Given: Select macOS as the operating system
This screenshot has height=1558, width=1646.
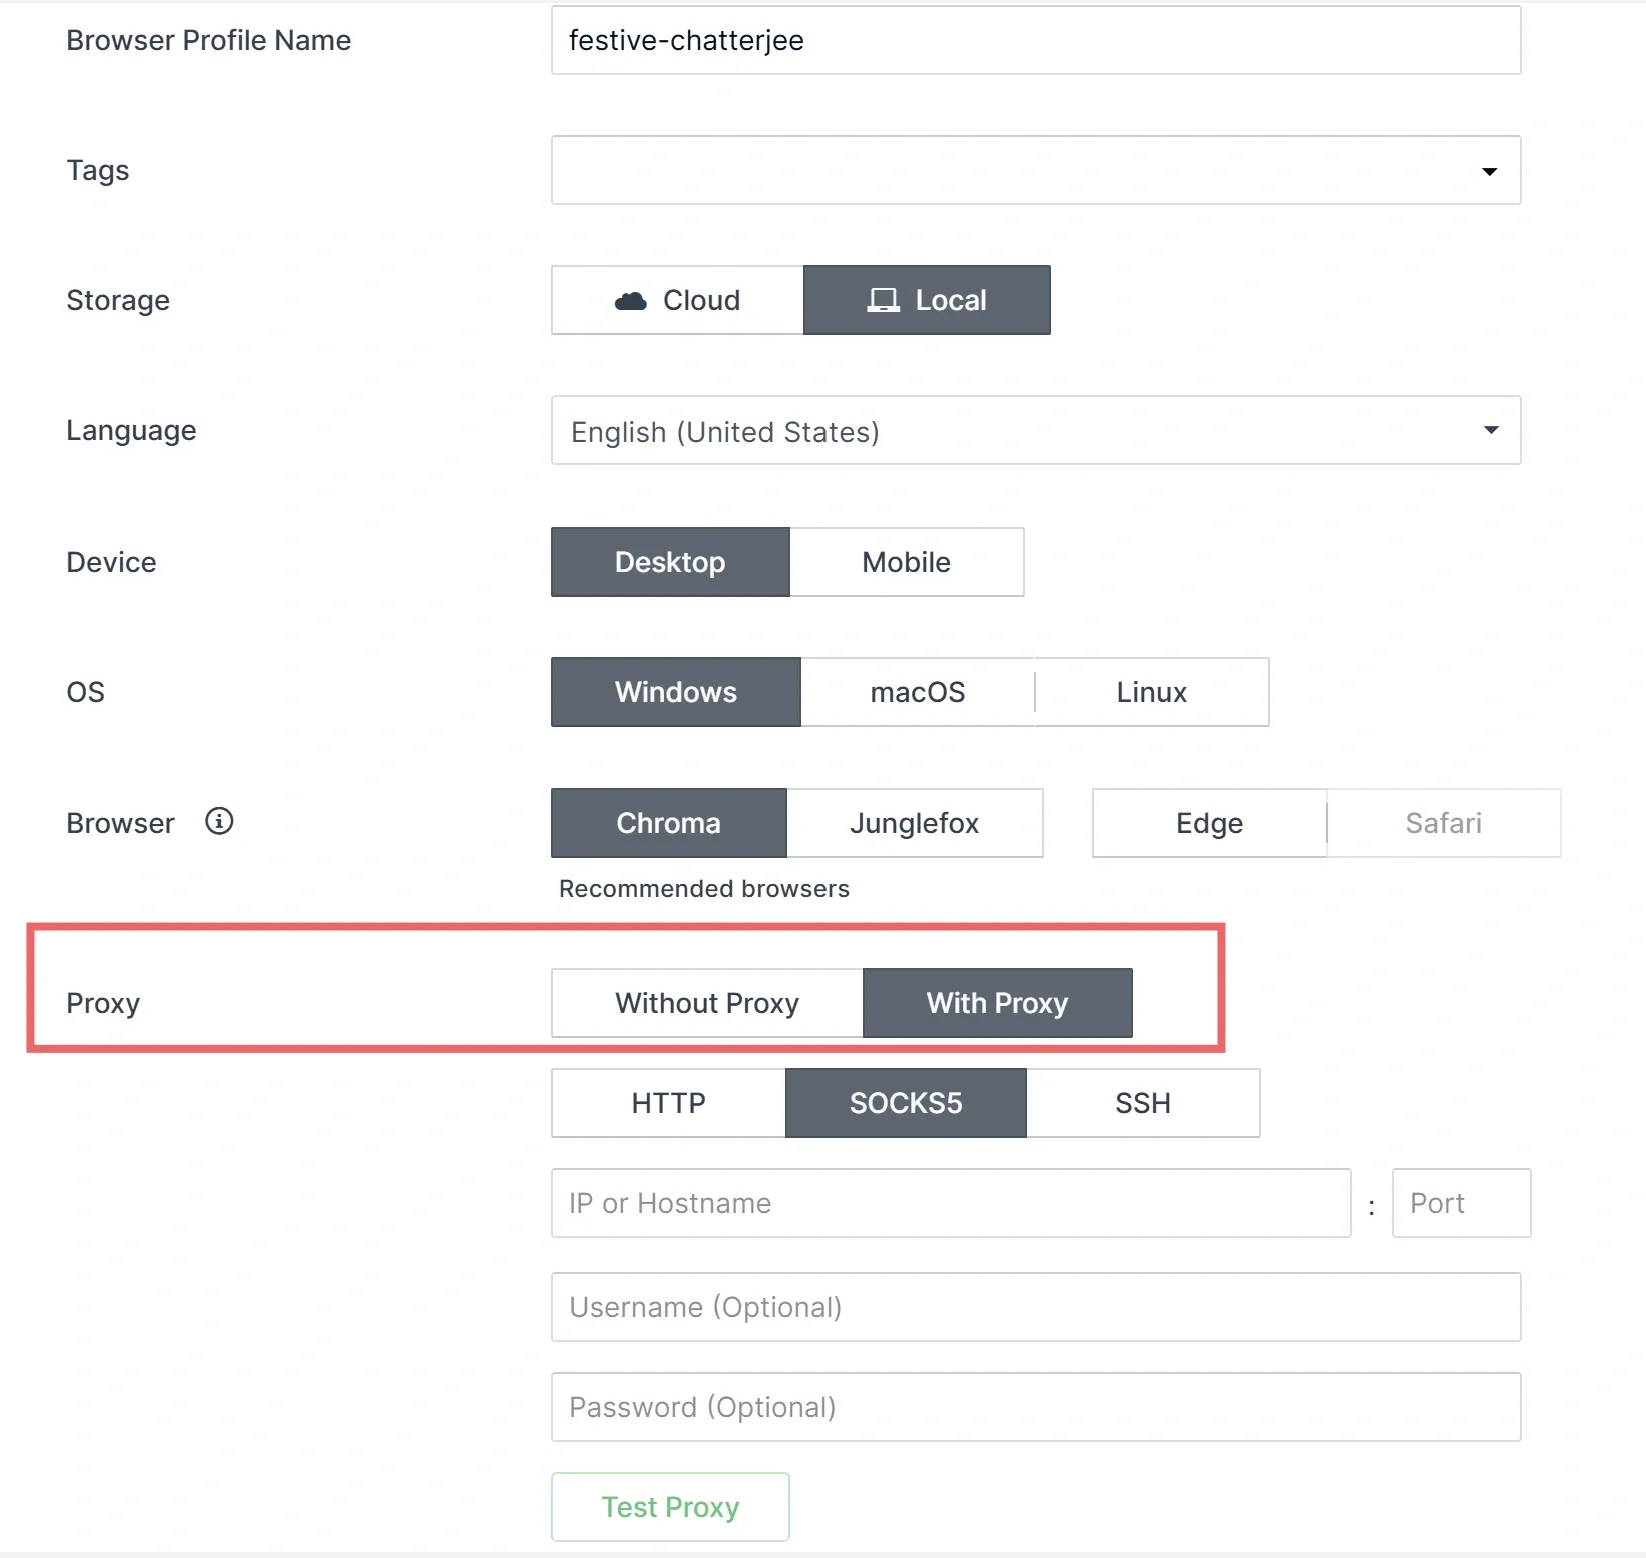Looking at the screenshot, I should pos(917,691).
